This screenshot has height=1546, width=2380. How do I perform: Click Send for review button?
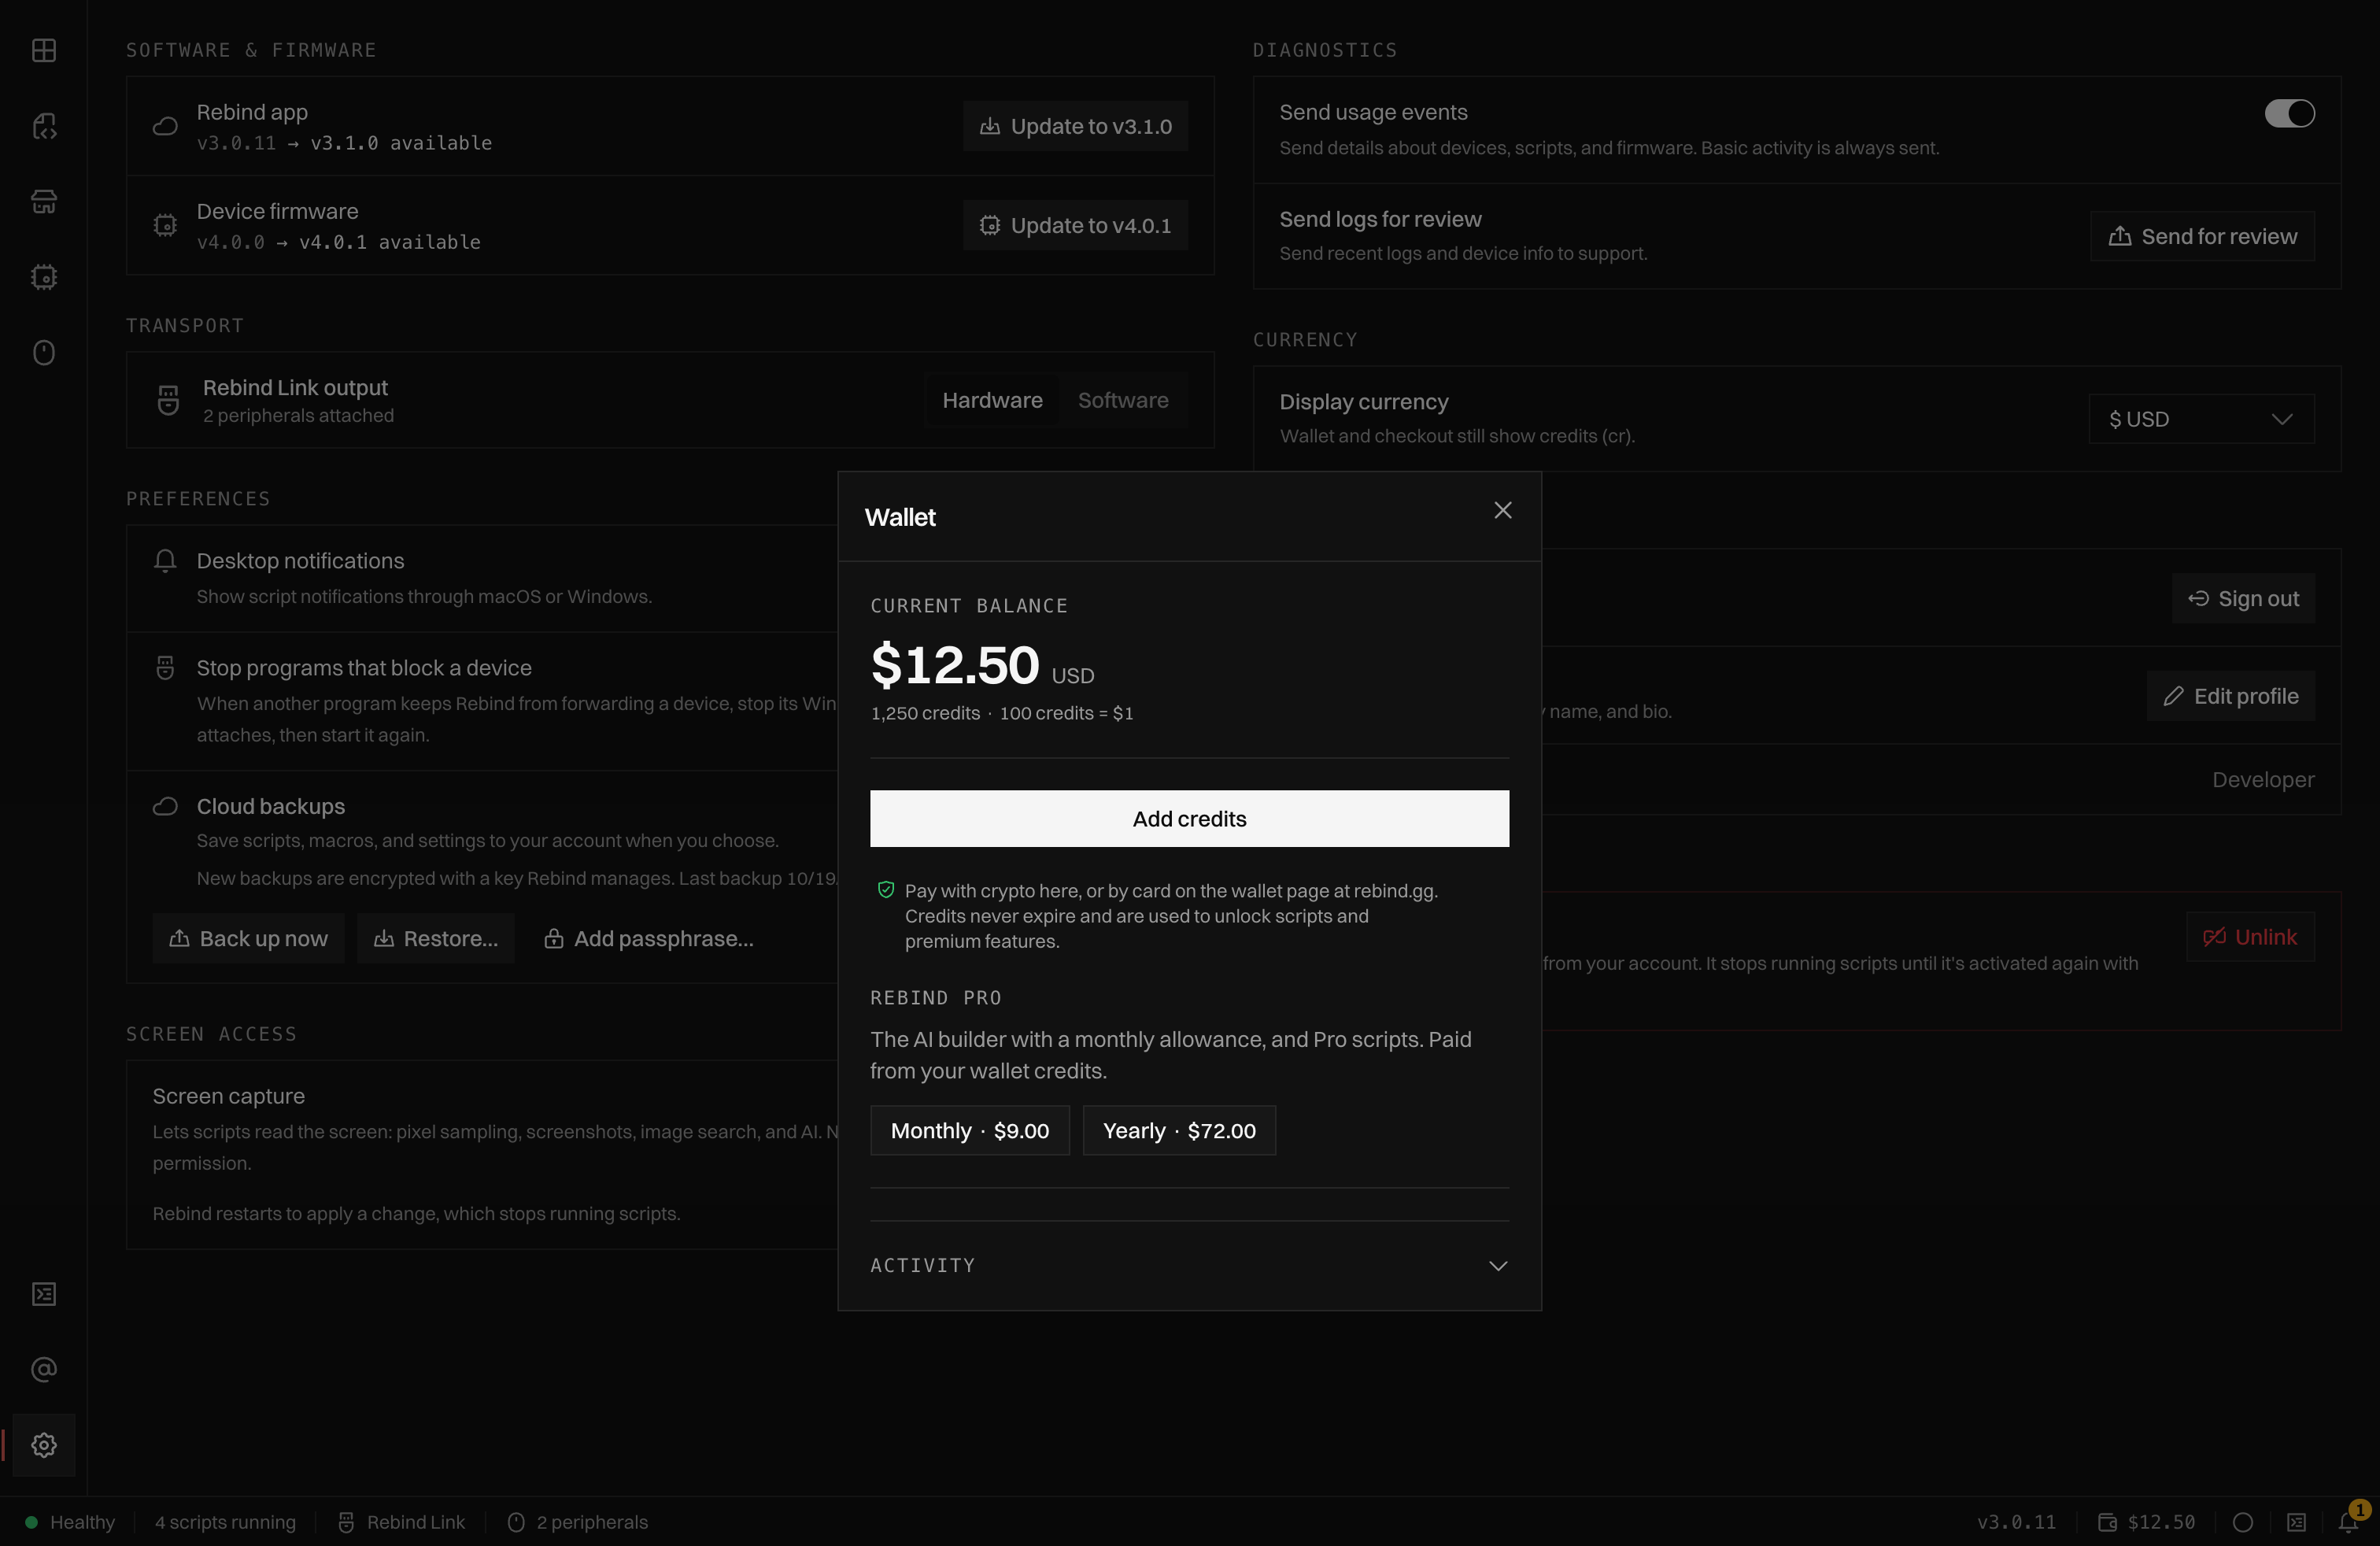point(2202,236)
